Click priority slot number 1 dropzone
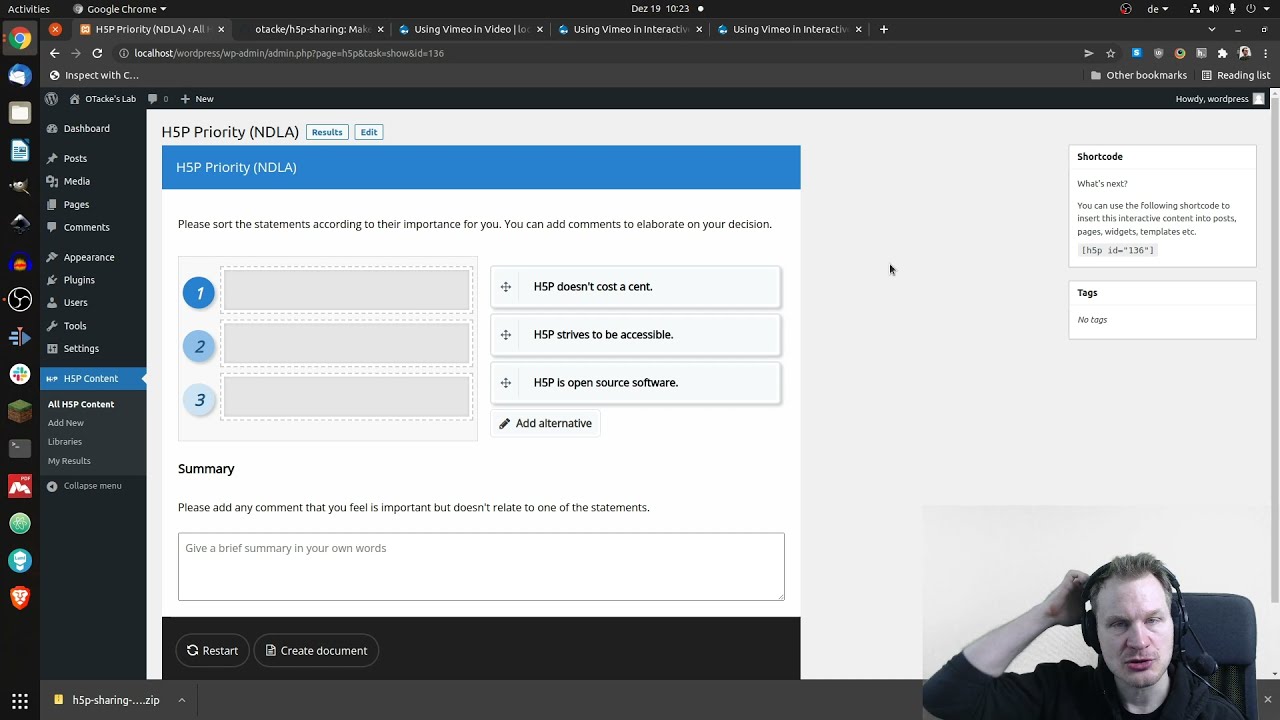The height and width of the screenshot is (720, 1280). click(346, 291)
